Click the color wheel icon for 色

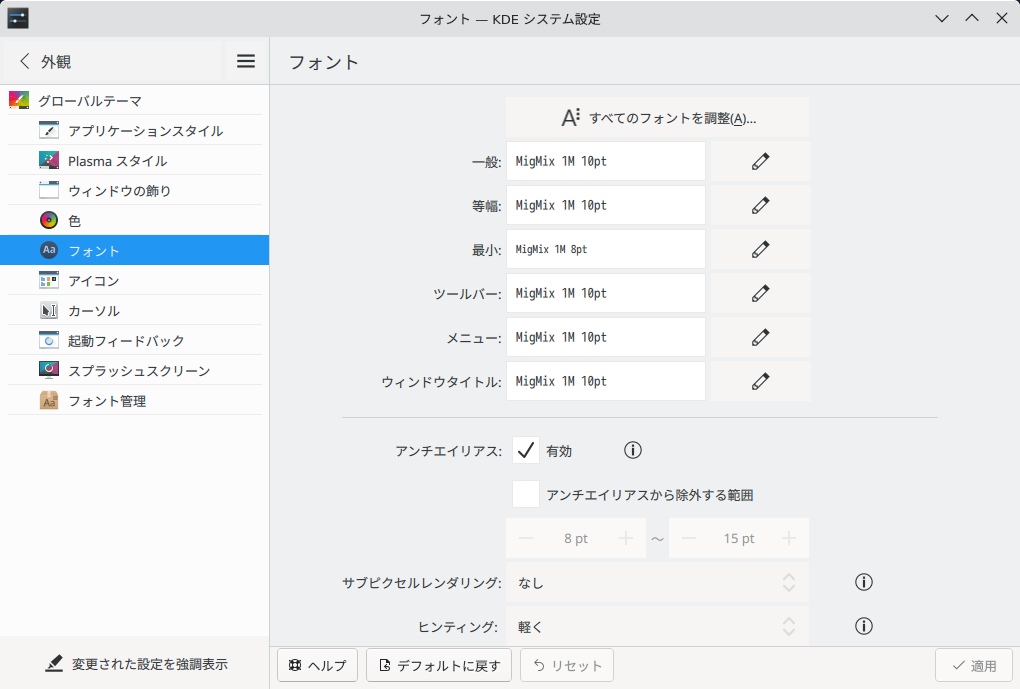pos(49,220)
